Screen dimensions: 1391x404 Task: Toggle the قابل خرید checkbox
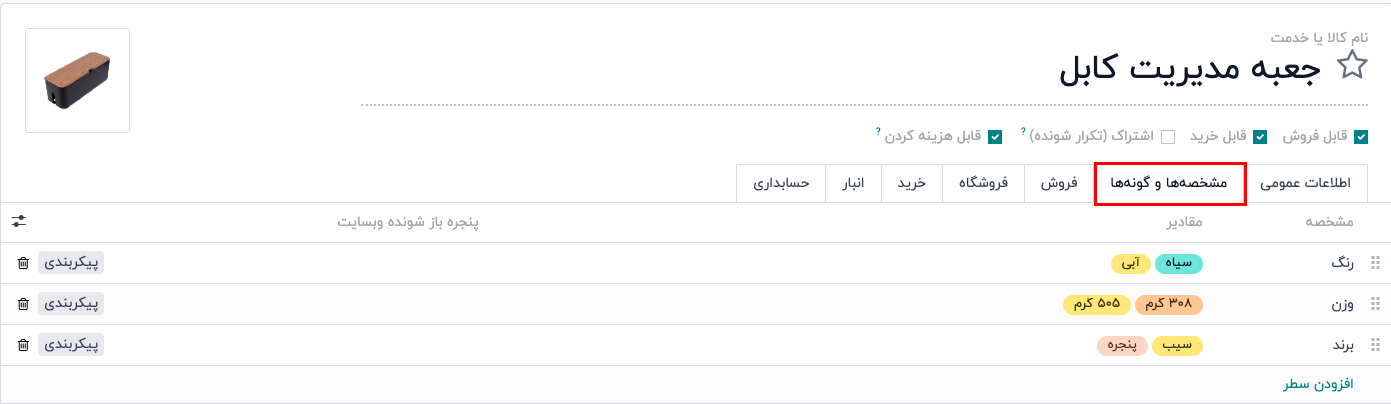[x=1261, y=137]
